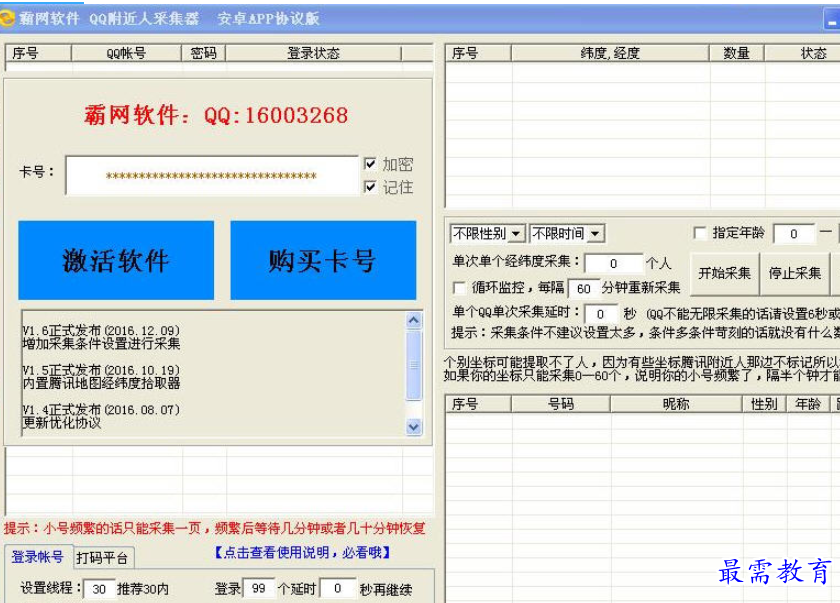Click the 延时 seconds field near 秒再继续

coord(338,588)
